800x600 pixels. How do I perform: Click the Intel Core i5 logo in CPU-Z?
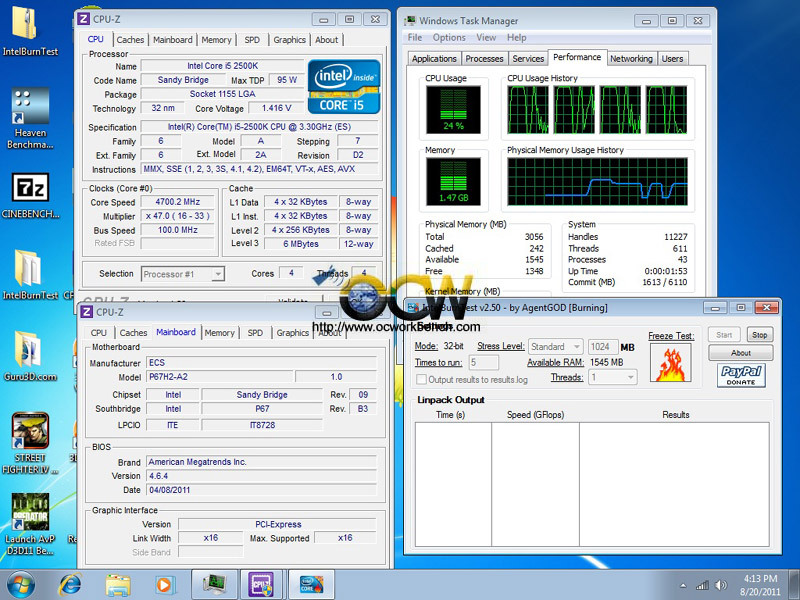tap(344, 87)
